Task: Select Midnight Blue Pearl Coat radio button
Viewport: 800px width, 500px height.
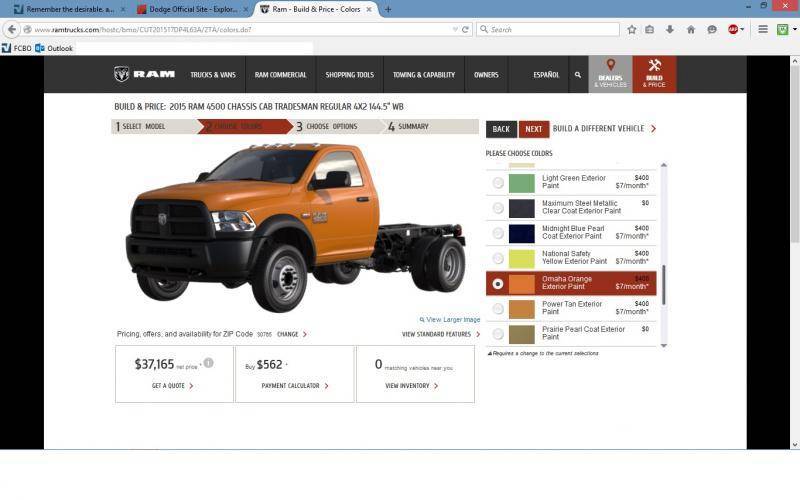Action: (x=498, y=233)
